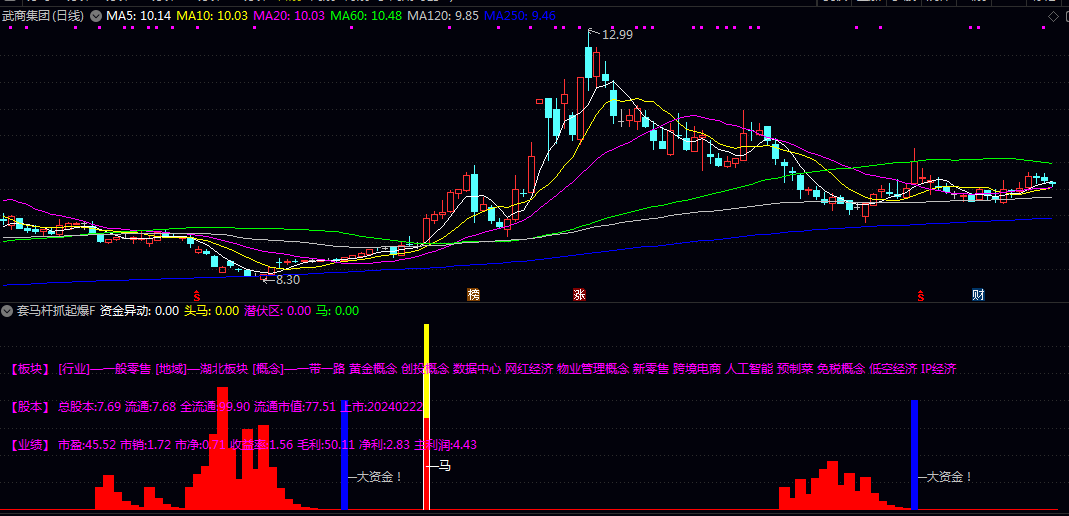The image size is (1069, 516).
Task: Click the 网红经济 concept text
Action: 528,369
